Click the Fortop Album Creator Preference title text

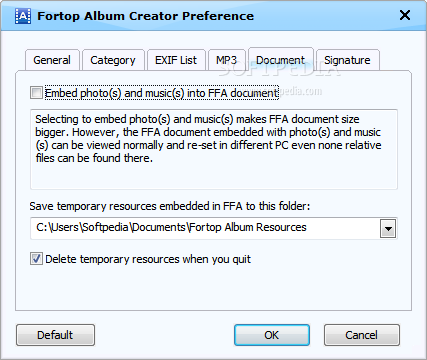pos(145,16)
